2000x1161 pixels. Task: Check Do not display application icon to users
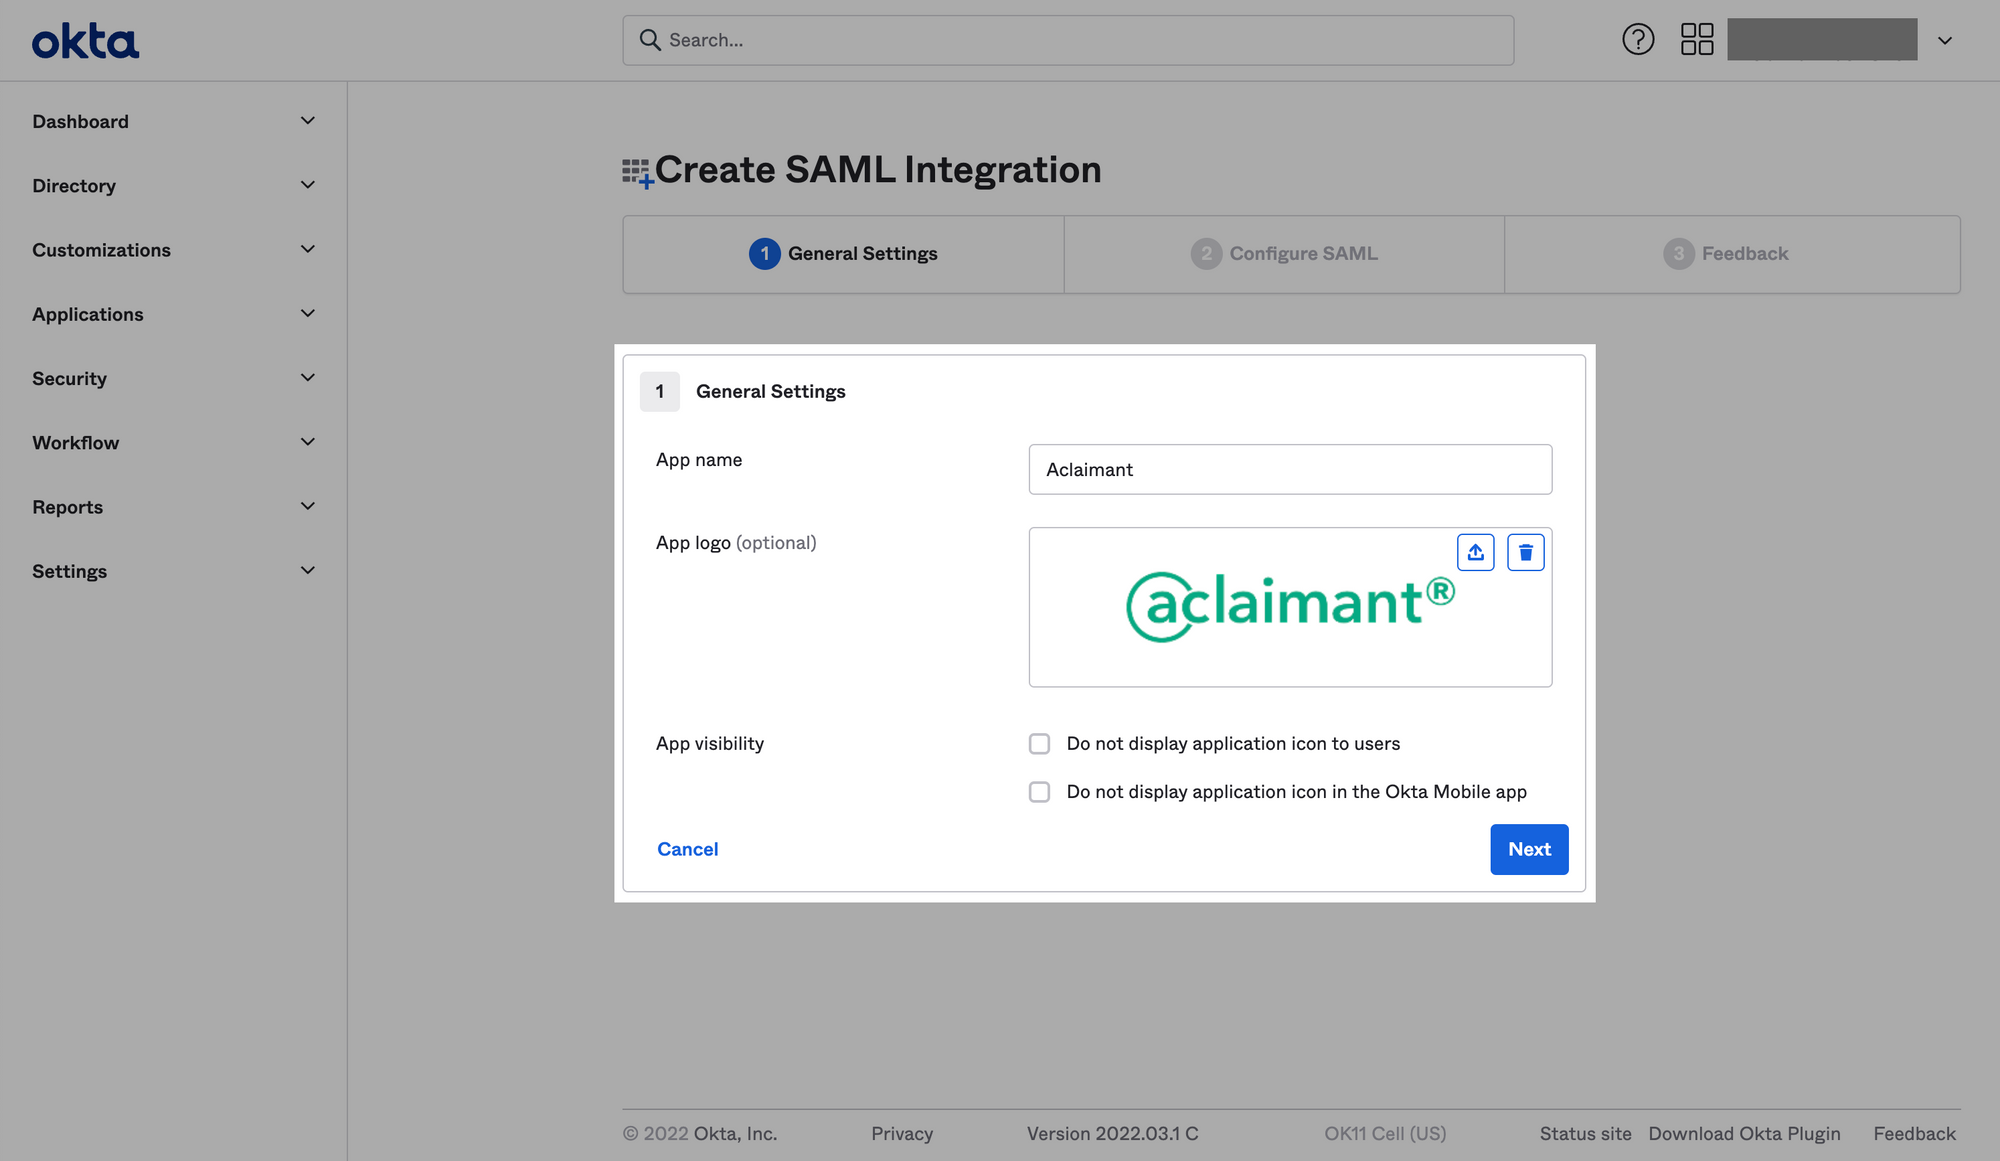click(1040, 744)
